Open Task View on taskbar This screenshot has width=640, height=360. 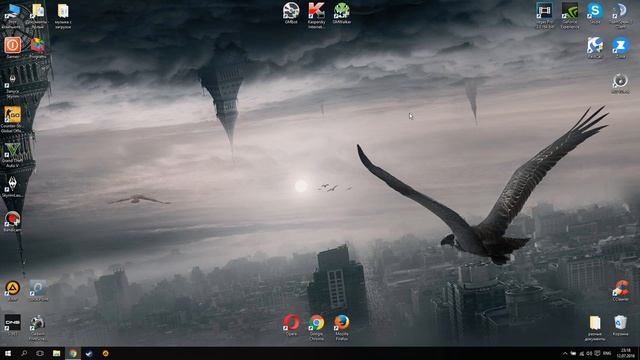40,353
